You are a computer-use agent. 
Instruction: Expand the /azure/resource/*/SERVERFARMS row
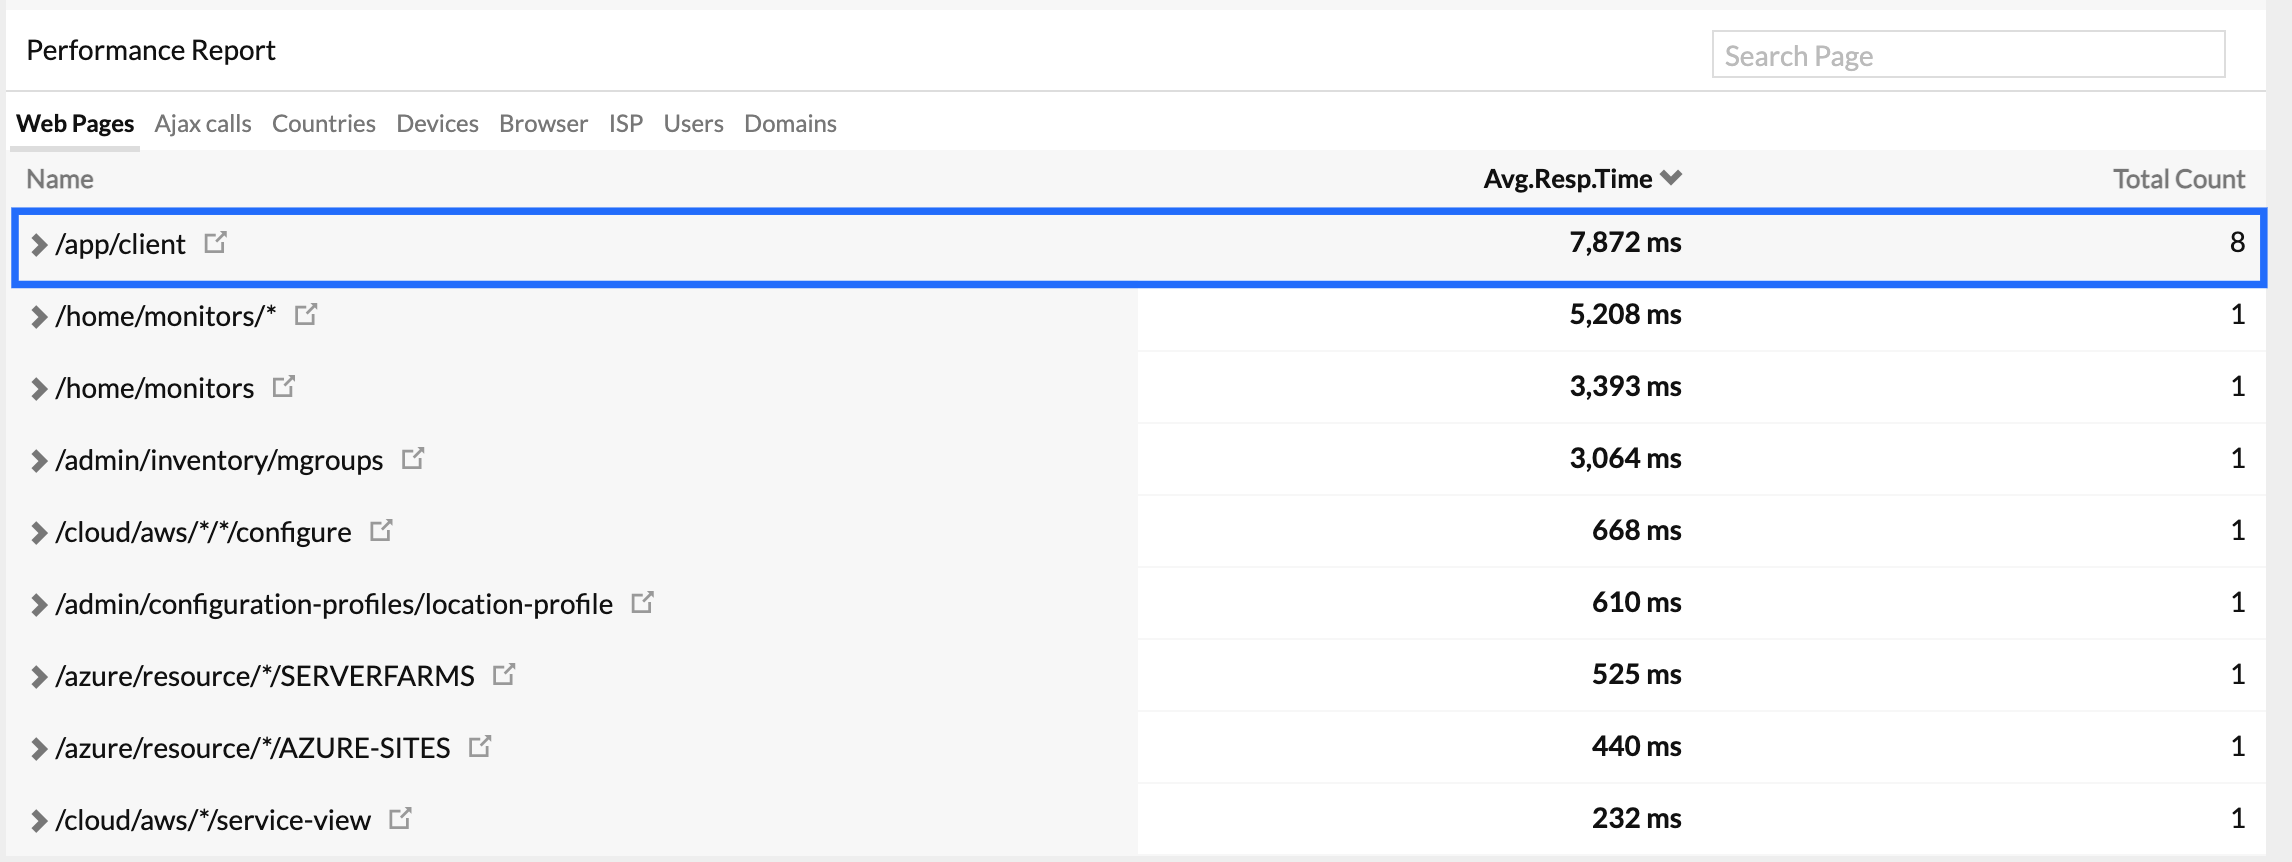click(39, 677)
